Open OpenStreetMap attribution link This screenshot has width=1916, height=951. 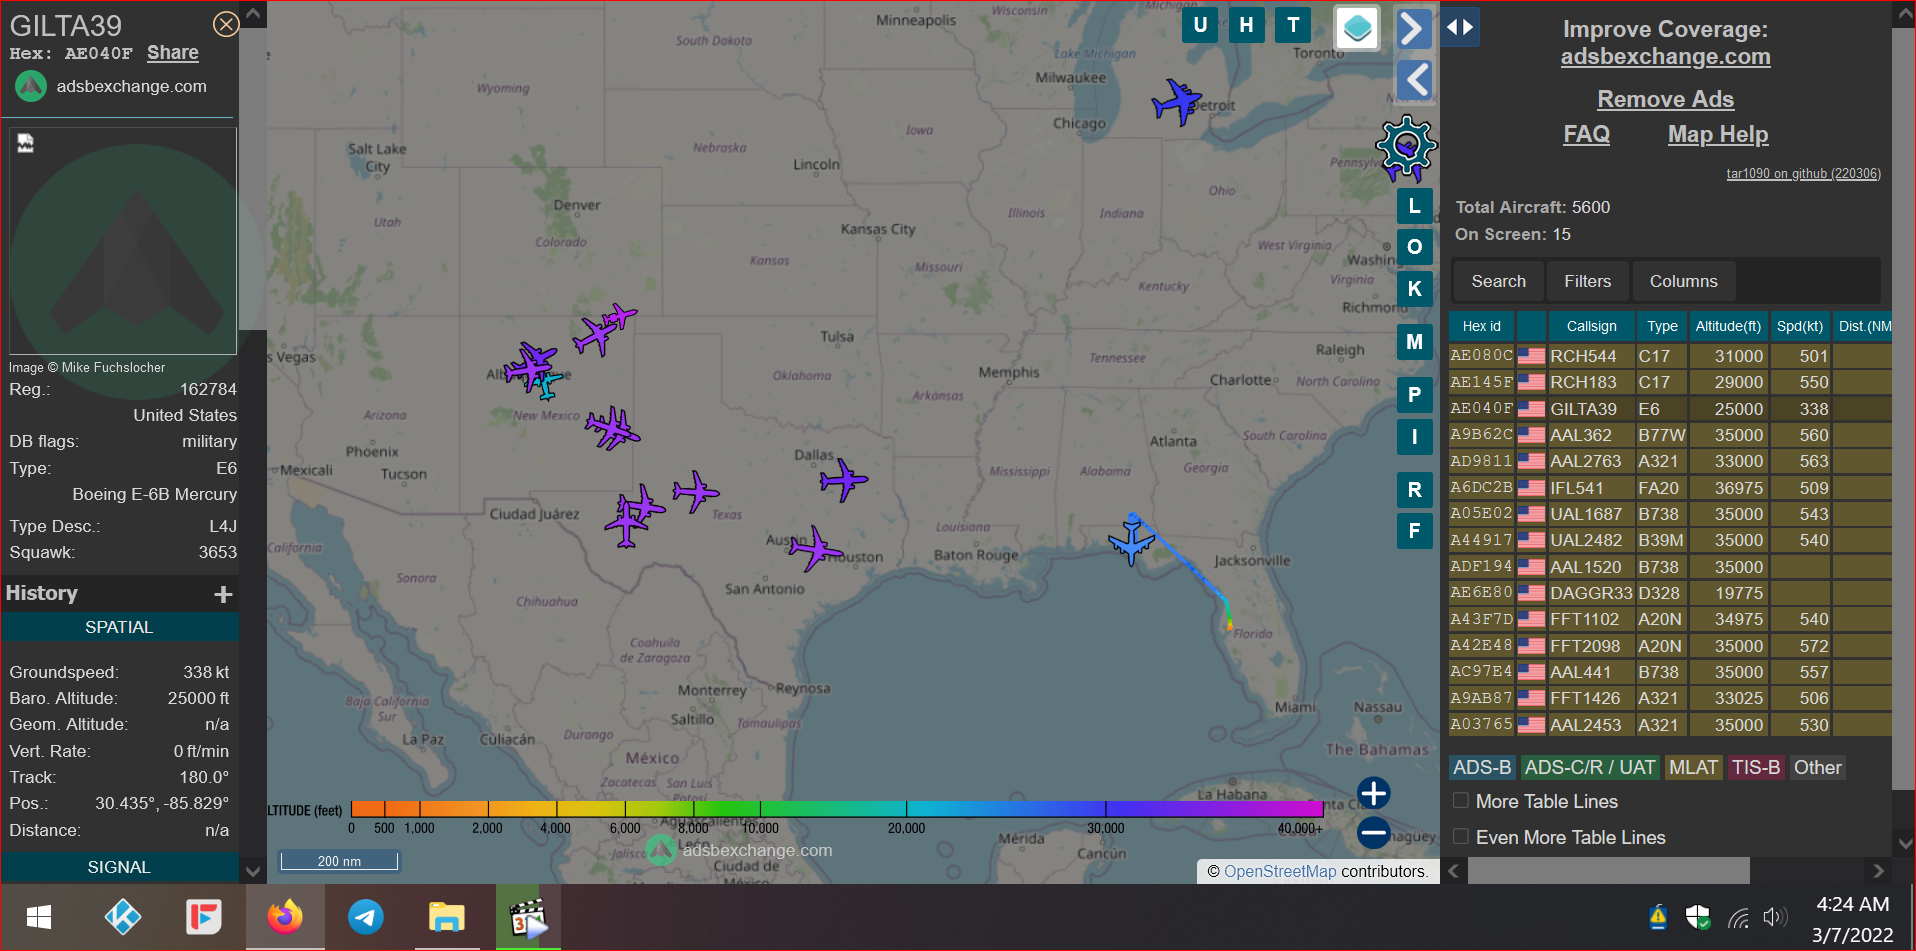tap(1280, 872)
